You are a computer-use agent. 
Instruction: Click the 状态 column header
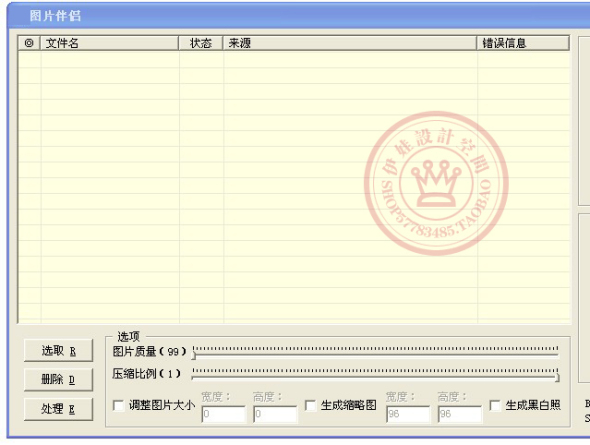pyautogui.click(x=201, y=43)
